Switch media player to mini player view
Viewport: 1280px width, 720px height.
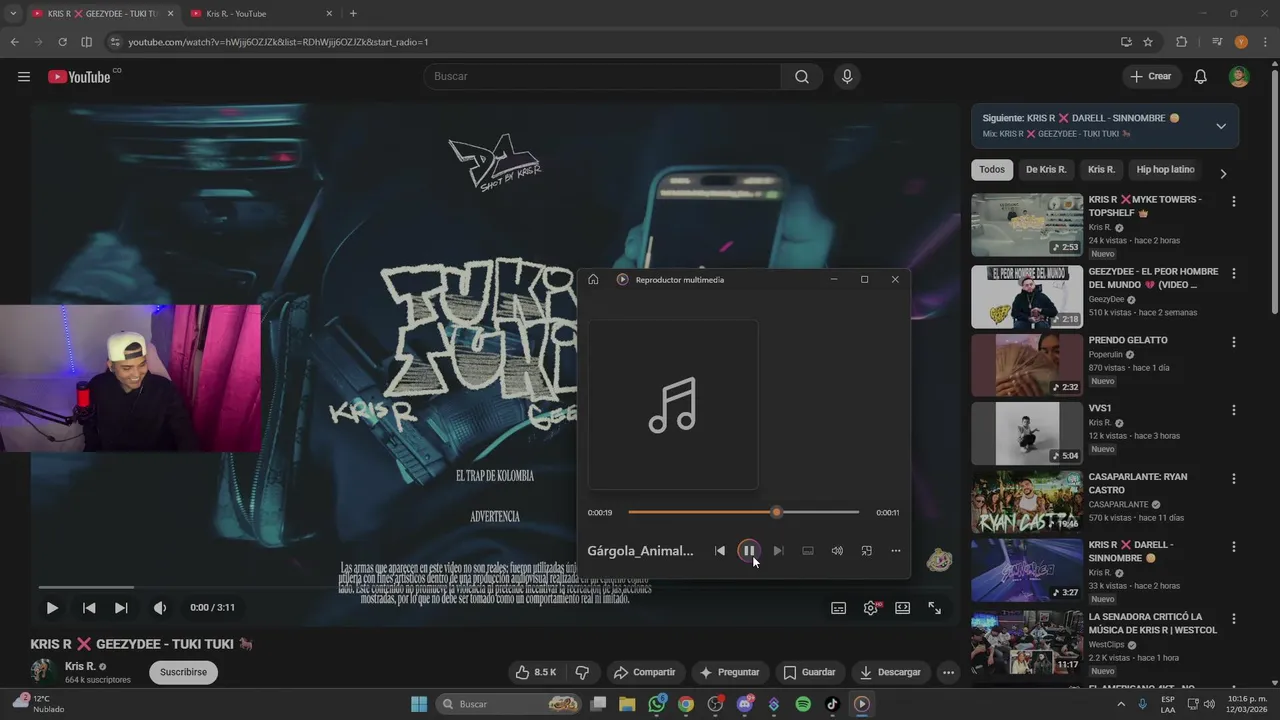click(x=866, y=551)
